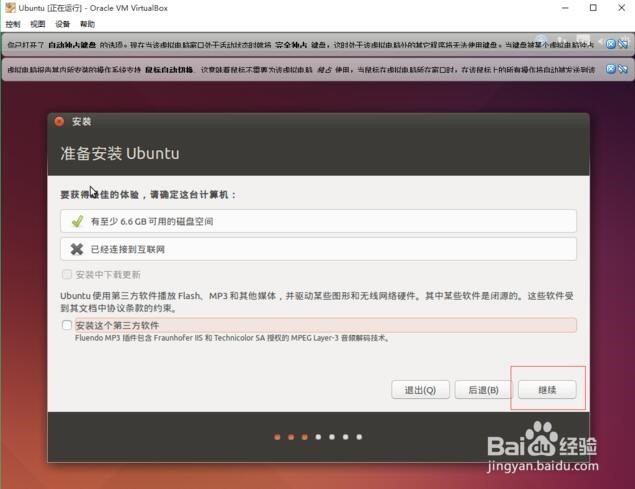The image size is (635, 489).
Task: Click the 准备安装 Ubuntu heading
Action: click(120, 154)
